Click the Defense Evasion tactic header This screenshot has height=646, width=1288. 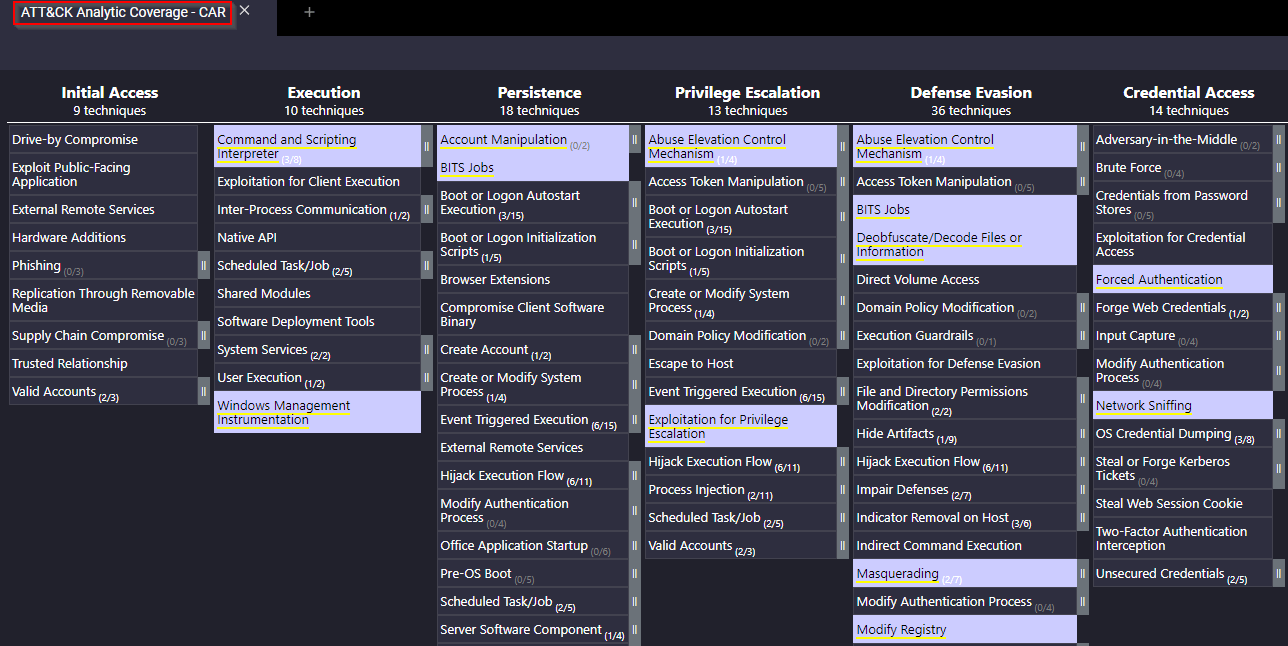[x=971, y=92]
